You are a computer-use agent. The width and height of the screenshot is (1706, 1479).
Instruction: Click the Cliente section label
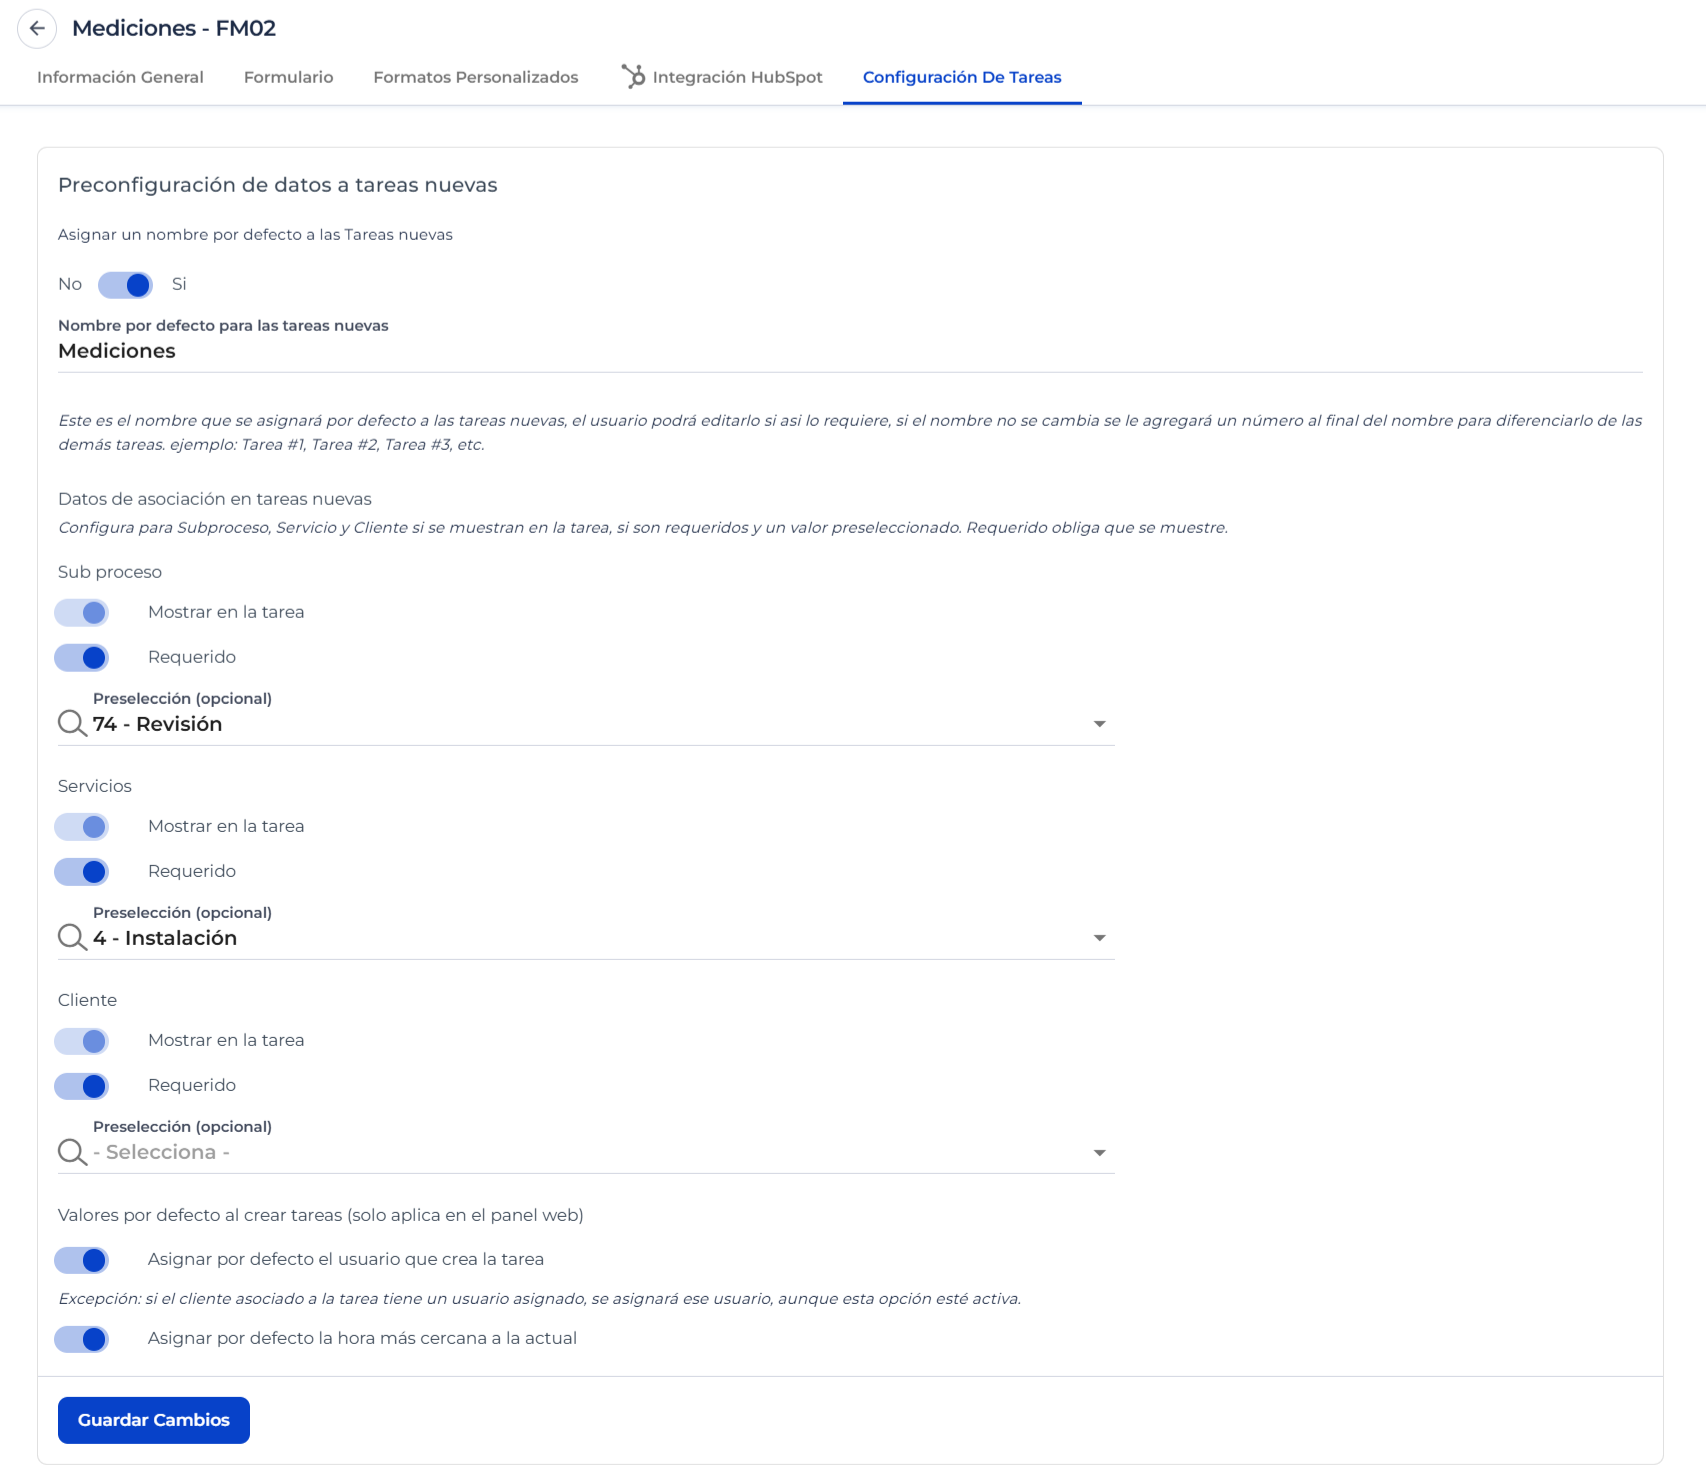[x=88, y=1000]
